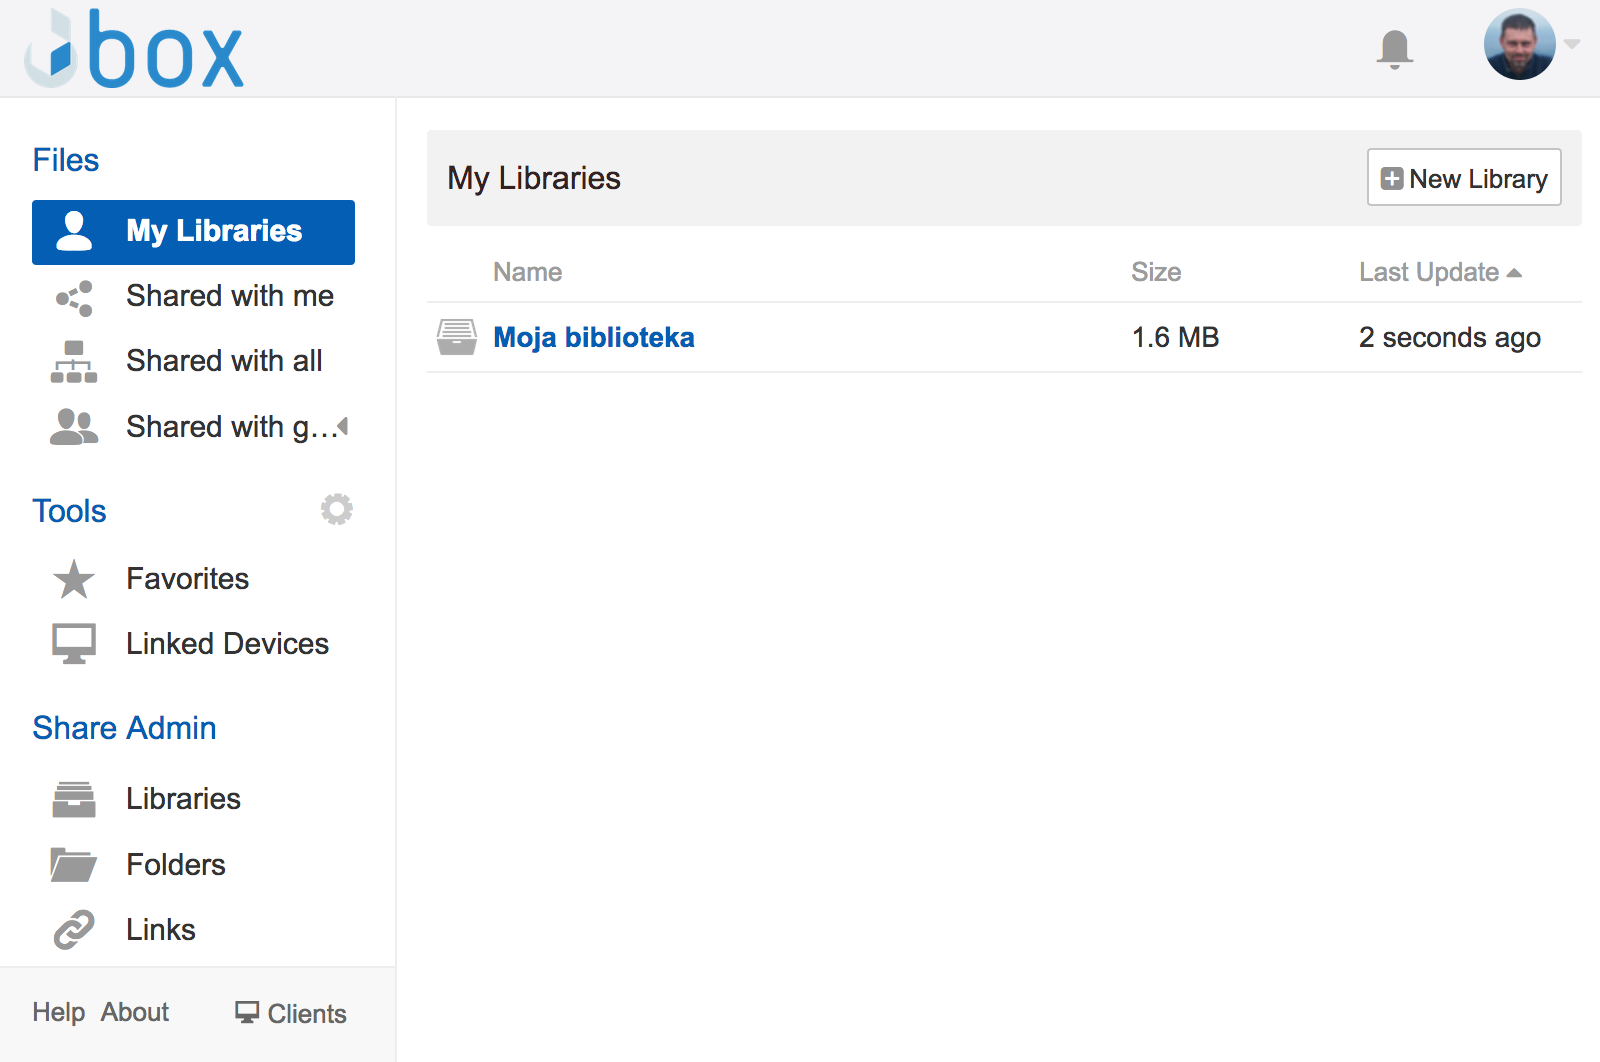Open the Help link

[58, 1012]
